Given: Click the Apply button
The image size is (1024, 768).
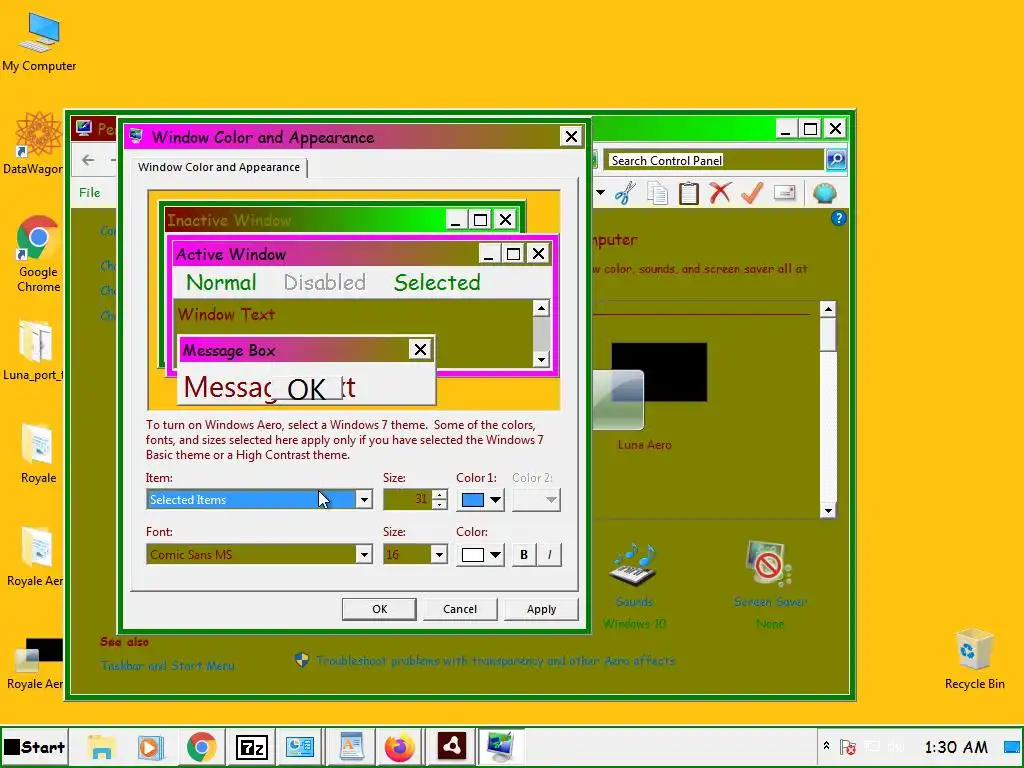Looking at the screenshot, I should (541, 609).
